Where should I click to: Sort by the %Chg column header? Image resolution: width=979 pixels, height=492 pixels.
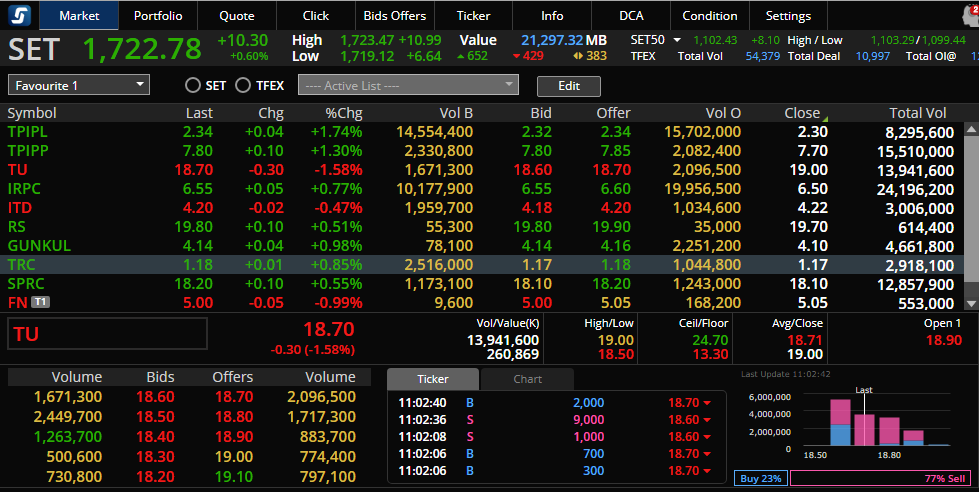(343, 113)
